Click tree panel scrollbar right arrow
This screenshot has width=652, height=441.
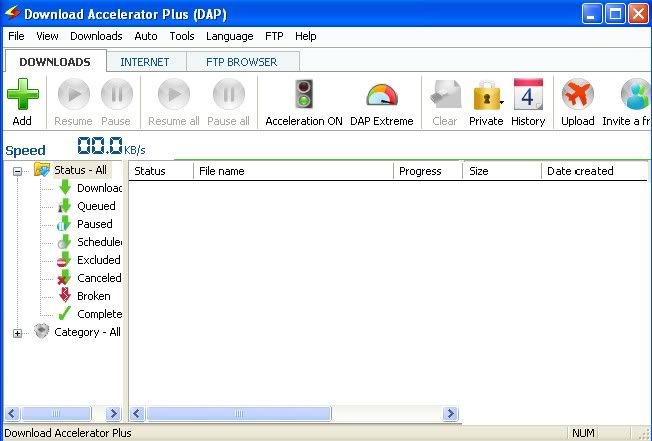[113, 414]
